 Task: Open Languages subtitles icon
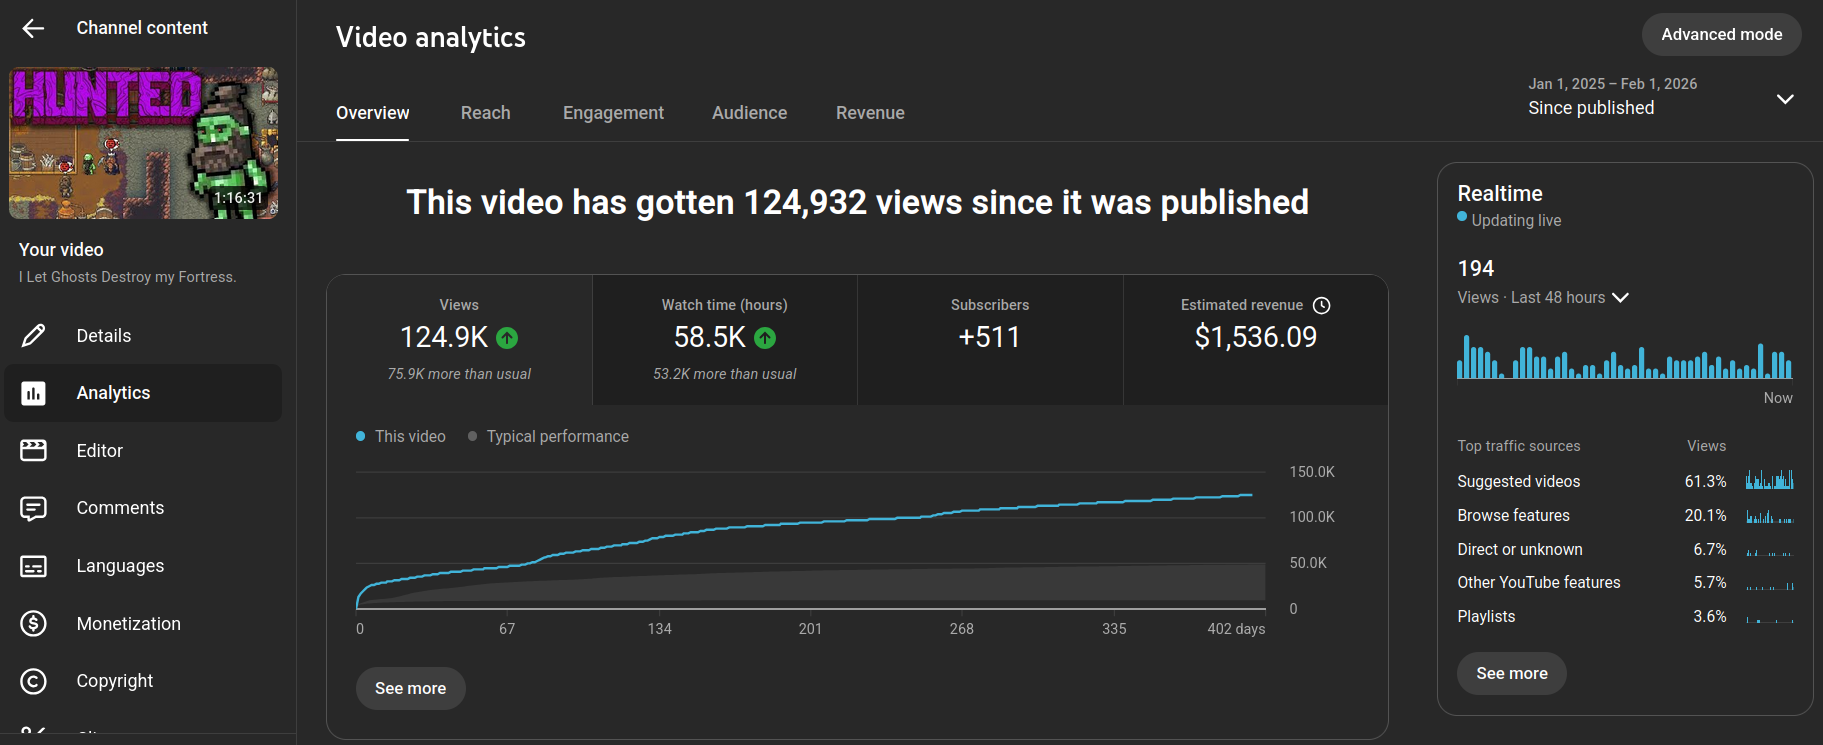[33, 566]
